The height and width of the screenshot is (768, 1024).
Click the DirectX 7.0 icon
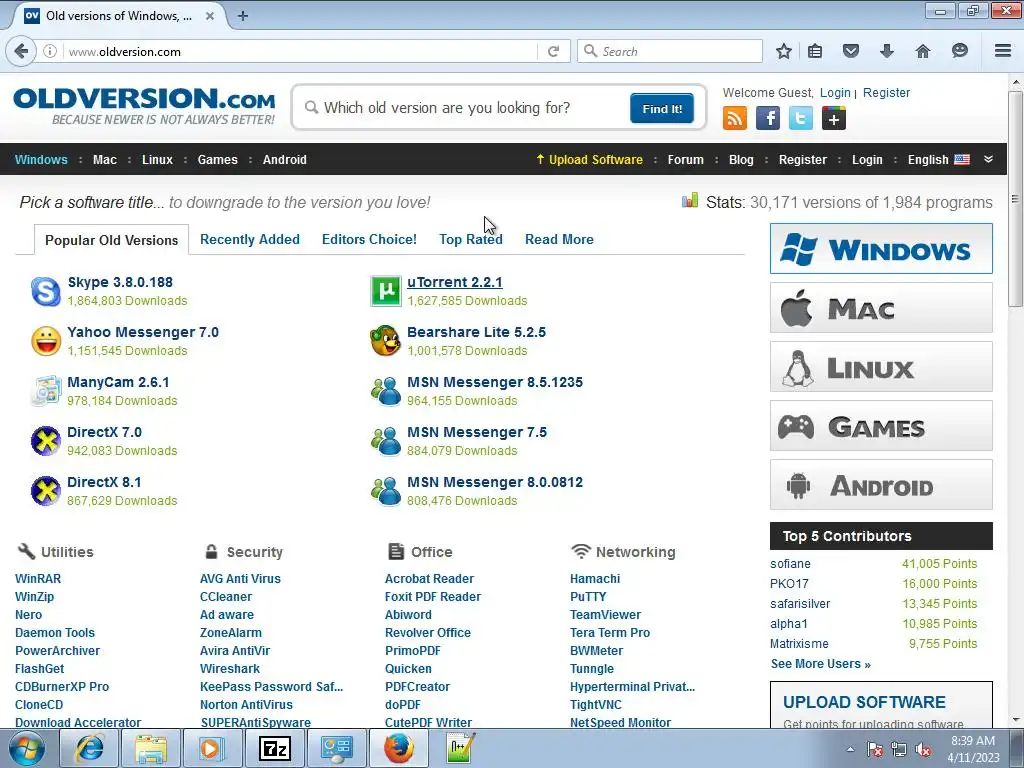(46, 441)
